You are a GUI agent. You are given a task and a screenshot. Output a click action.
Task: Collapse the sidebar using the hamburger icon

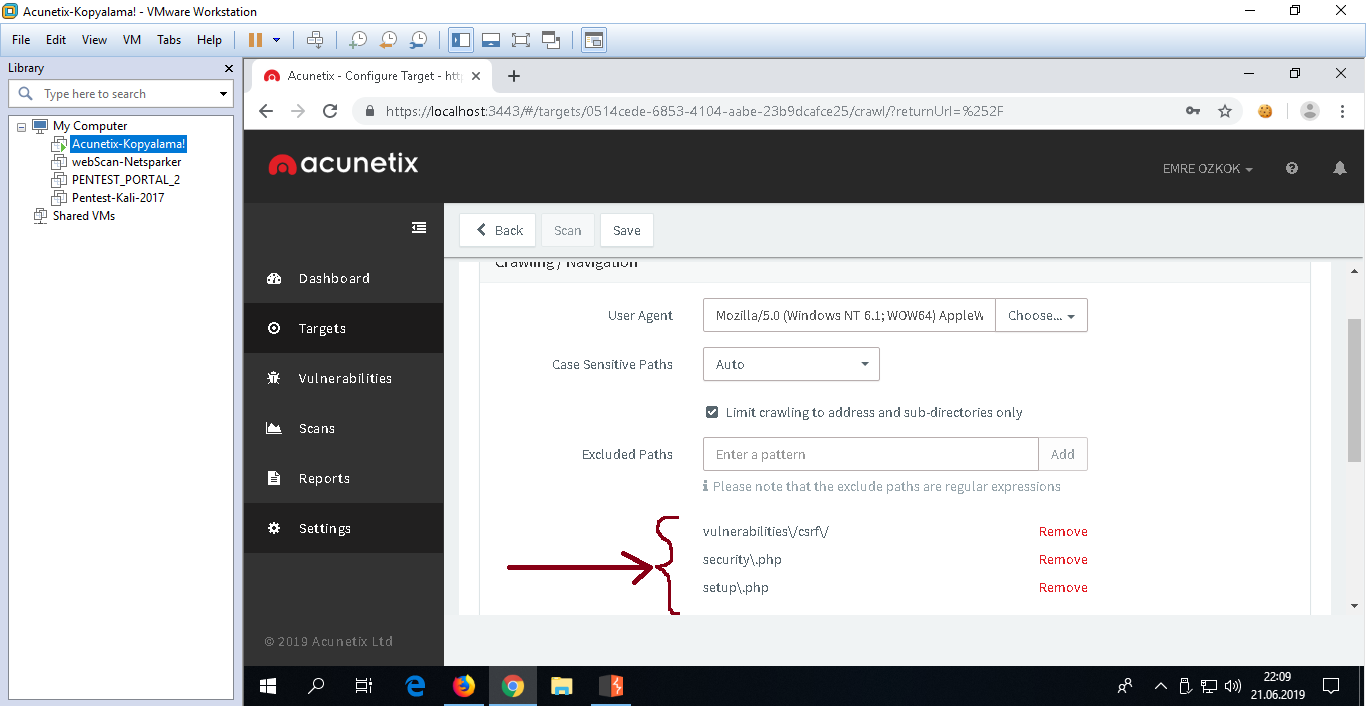pyautogui.click(x=419, y=228)
